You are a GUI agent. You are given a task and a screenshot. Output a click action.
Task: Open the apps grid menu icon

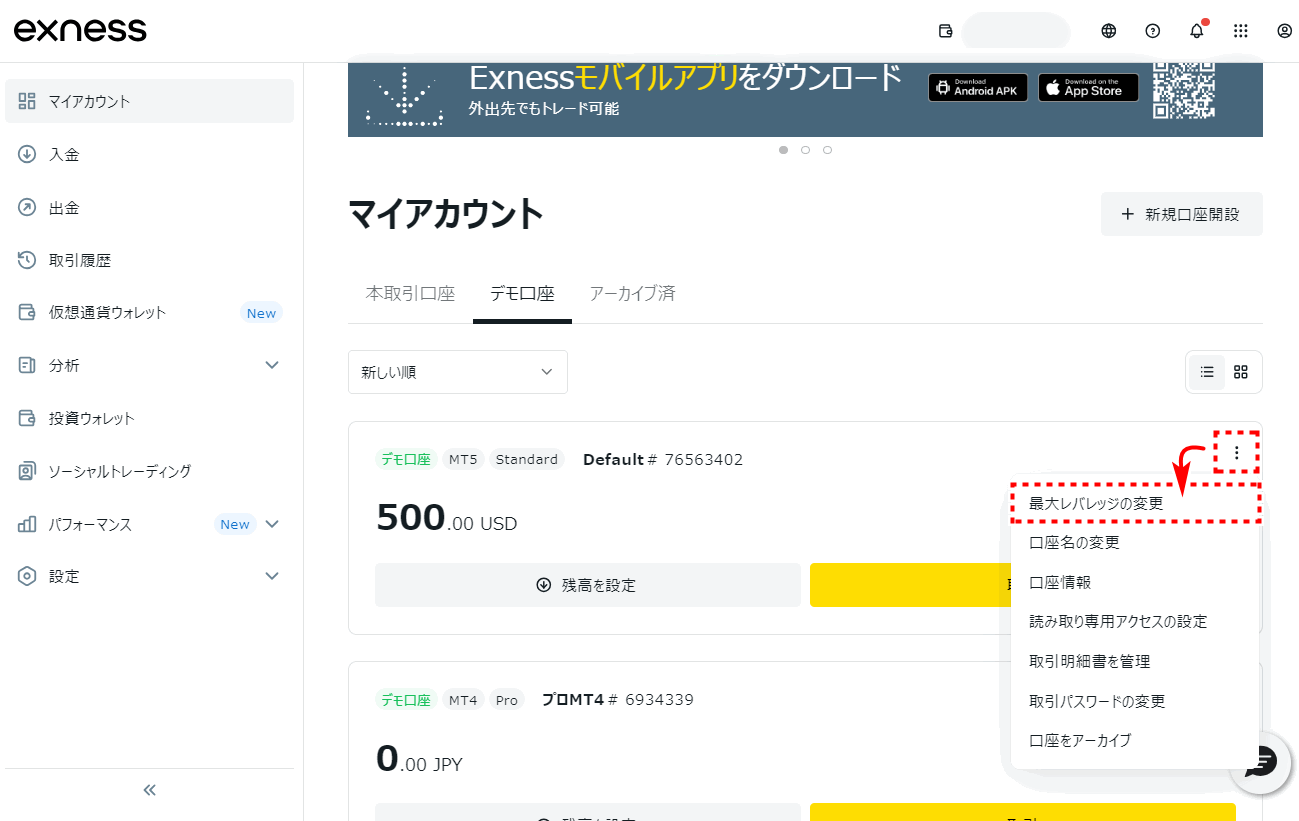click(x=1241, y=31)
